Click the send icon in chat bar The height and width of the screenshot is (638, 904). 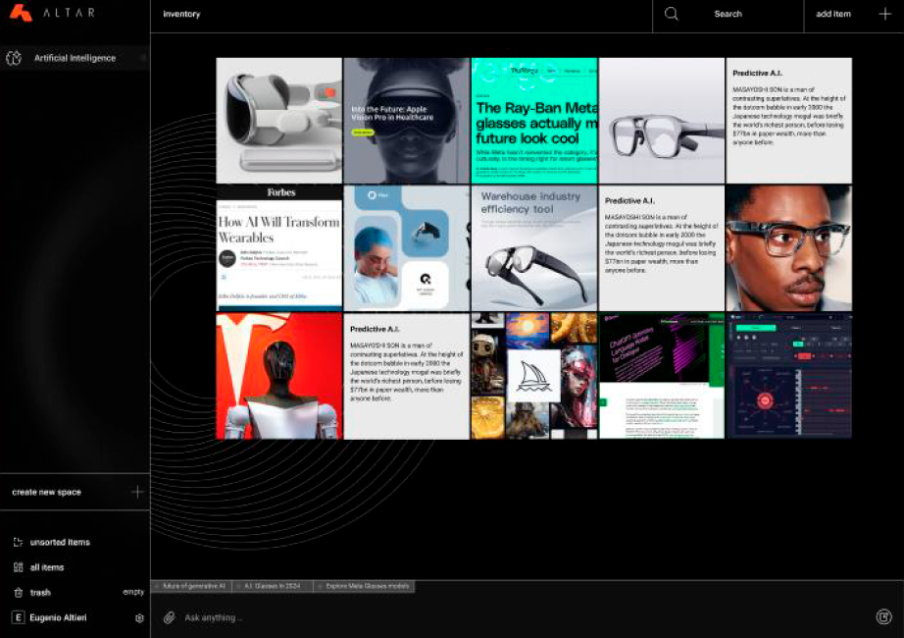(x=883, y=617)
